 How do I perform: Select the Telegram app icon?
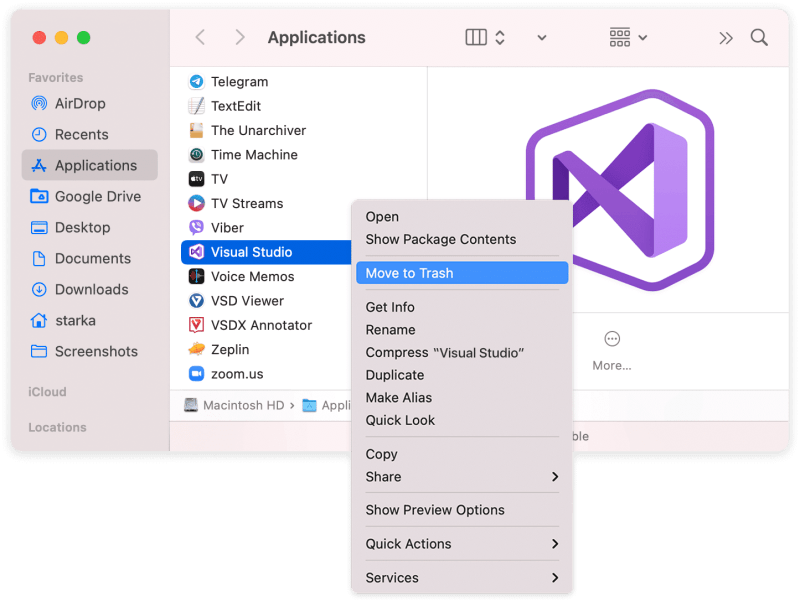[195, 81]
